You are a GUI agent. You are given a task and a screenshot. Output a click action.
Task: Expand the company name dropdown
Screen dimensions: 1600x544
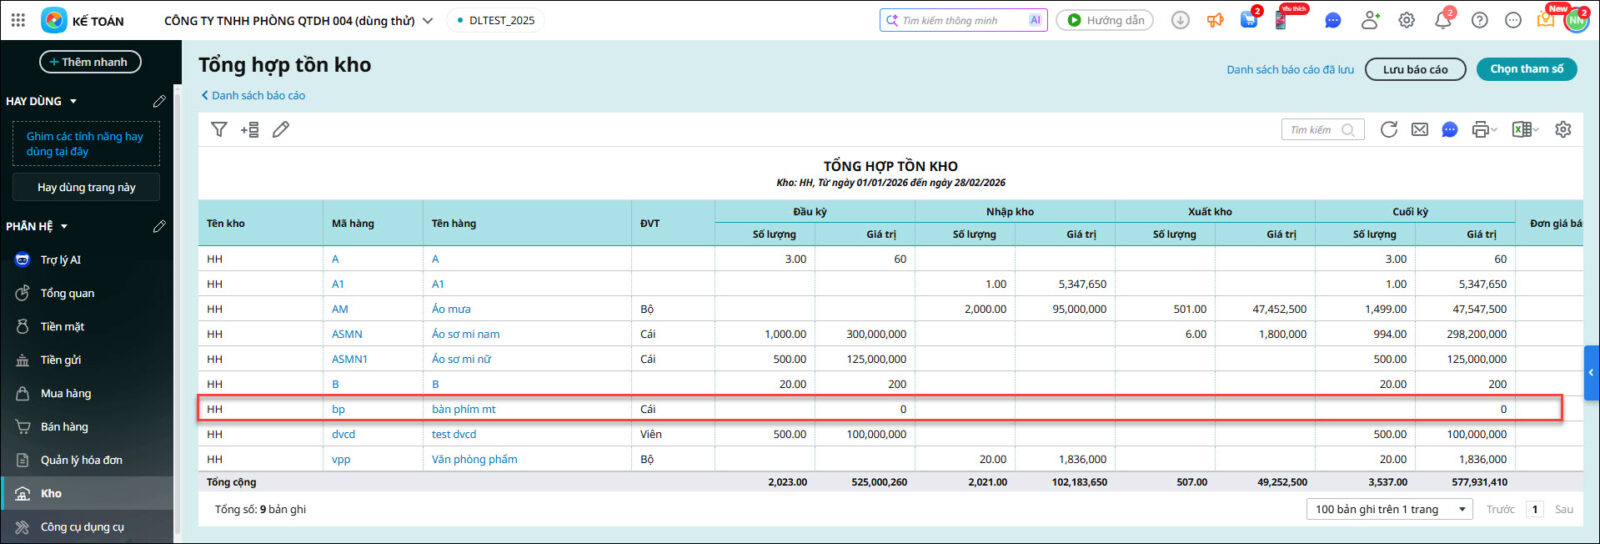pos(428,20)
